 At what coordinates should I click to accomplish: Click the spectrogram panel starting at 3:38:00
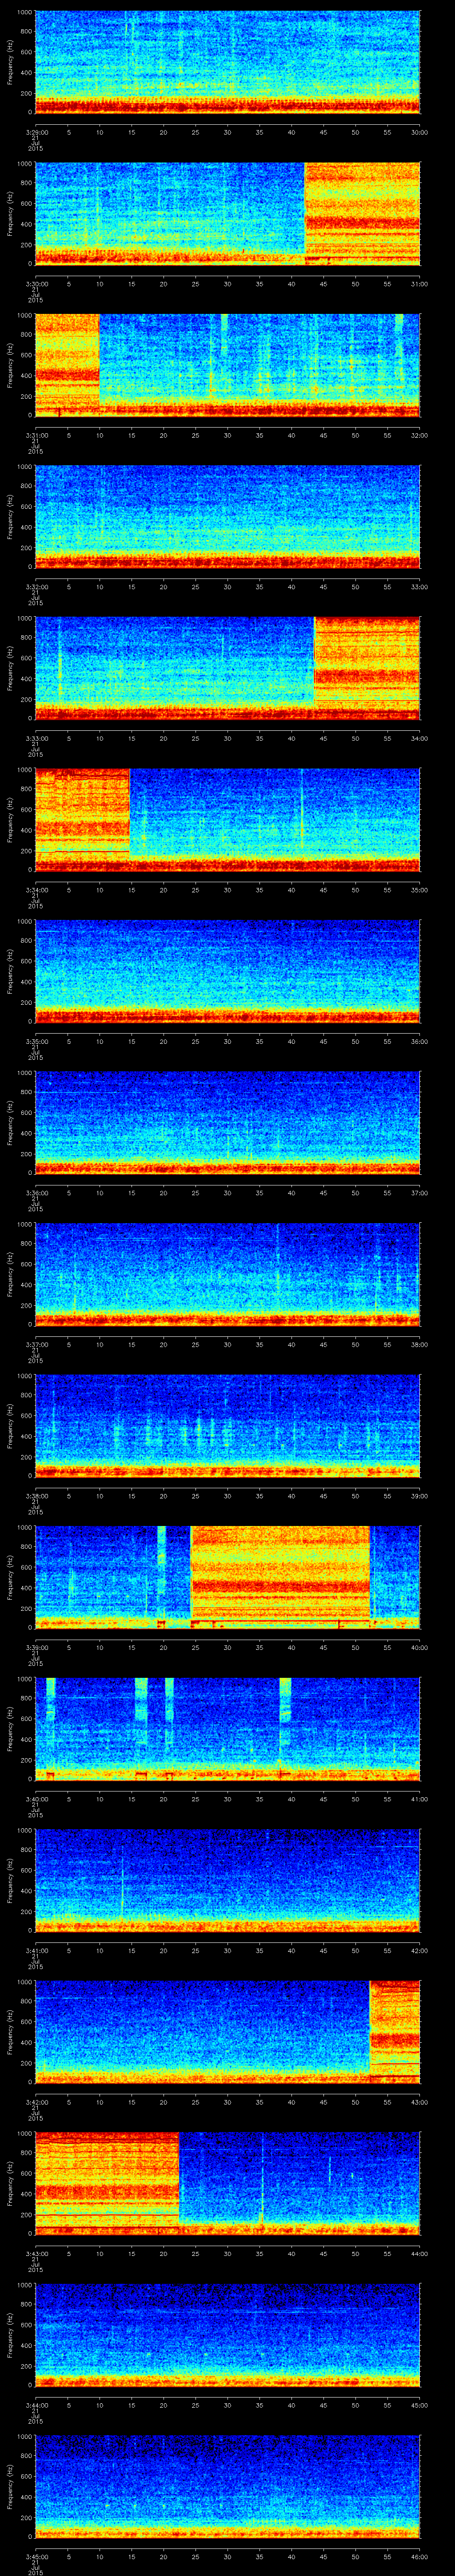227,1425
